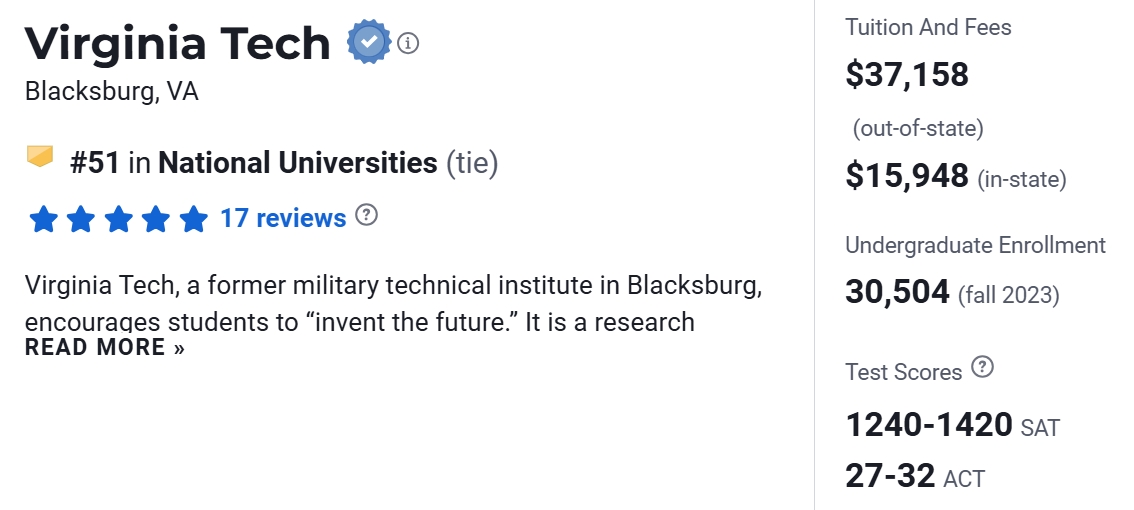This screenshot has height=510, width=1134.
Task: Click the blue verified badge beside Virginia Tech
Action: click(x=369, y=43)
